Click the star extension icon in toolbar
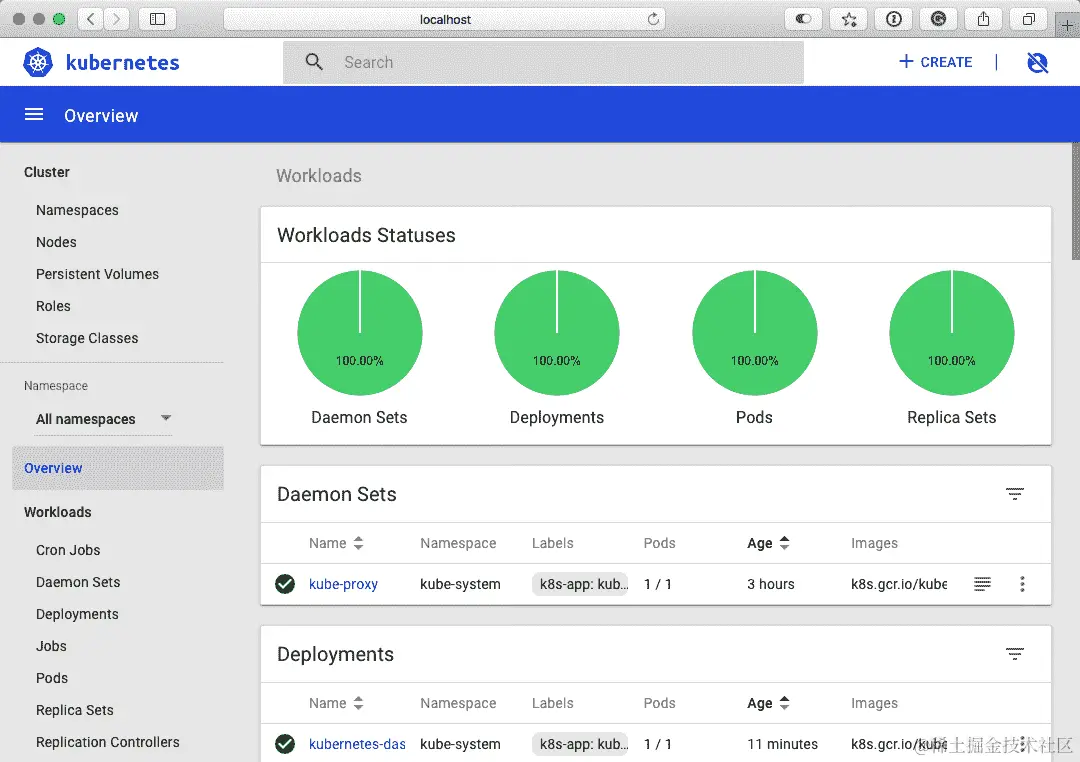This screenshot has width=1080, height=762. pyautogui.click(x=849, y=19)
